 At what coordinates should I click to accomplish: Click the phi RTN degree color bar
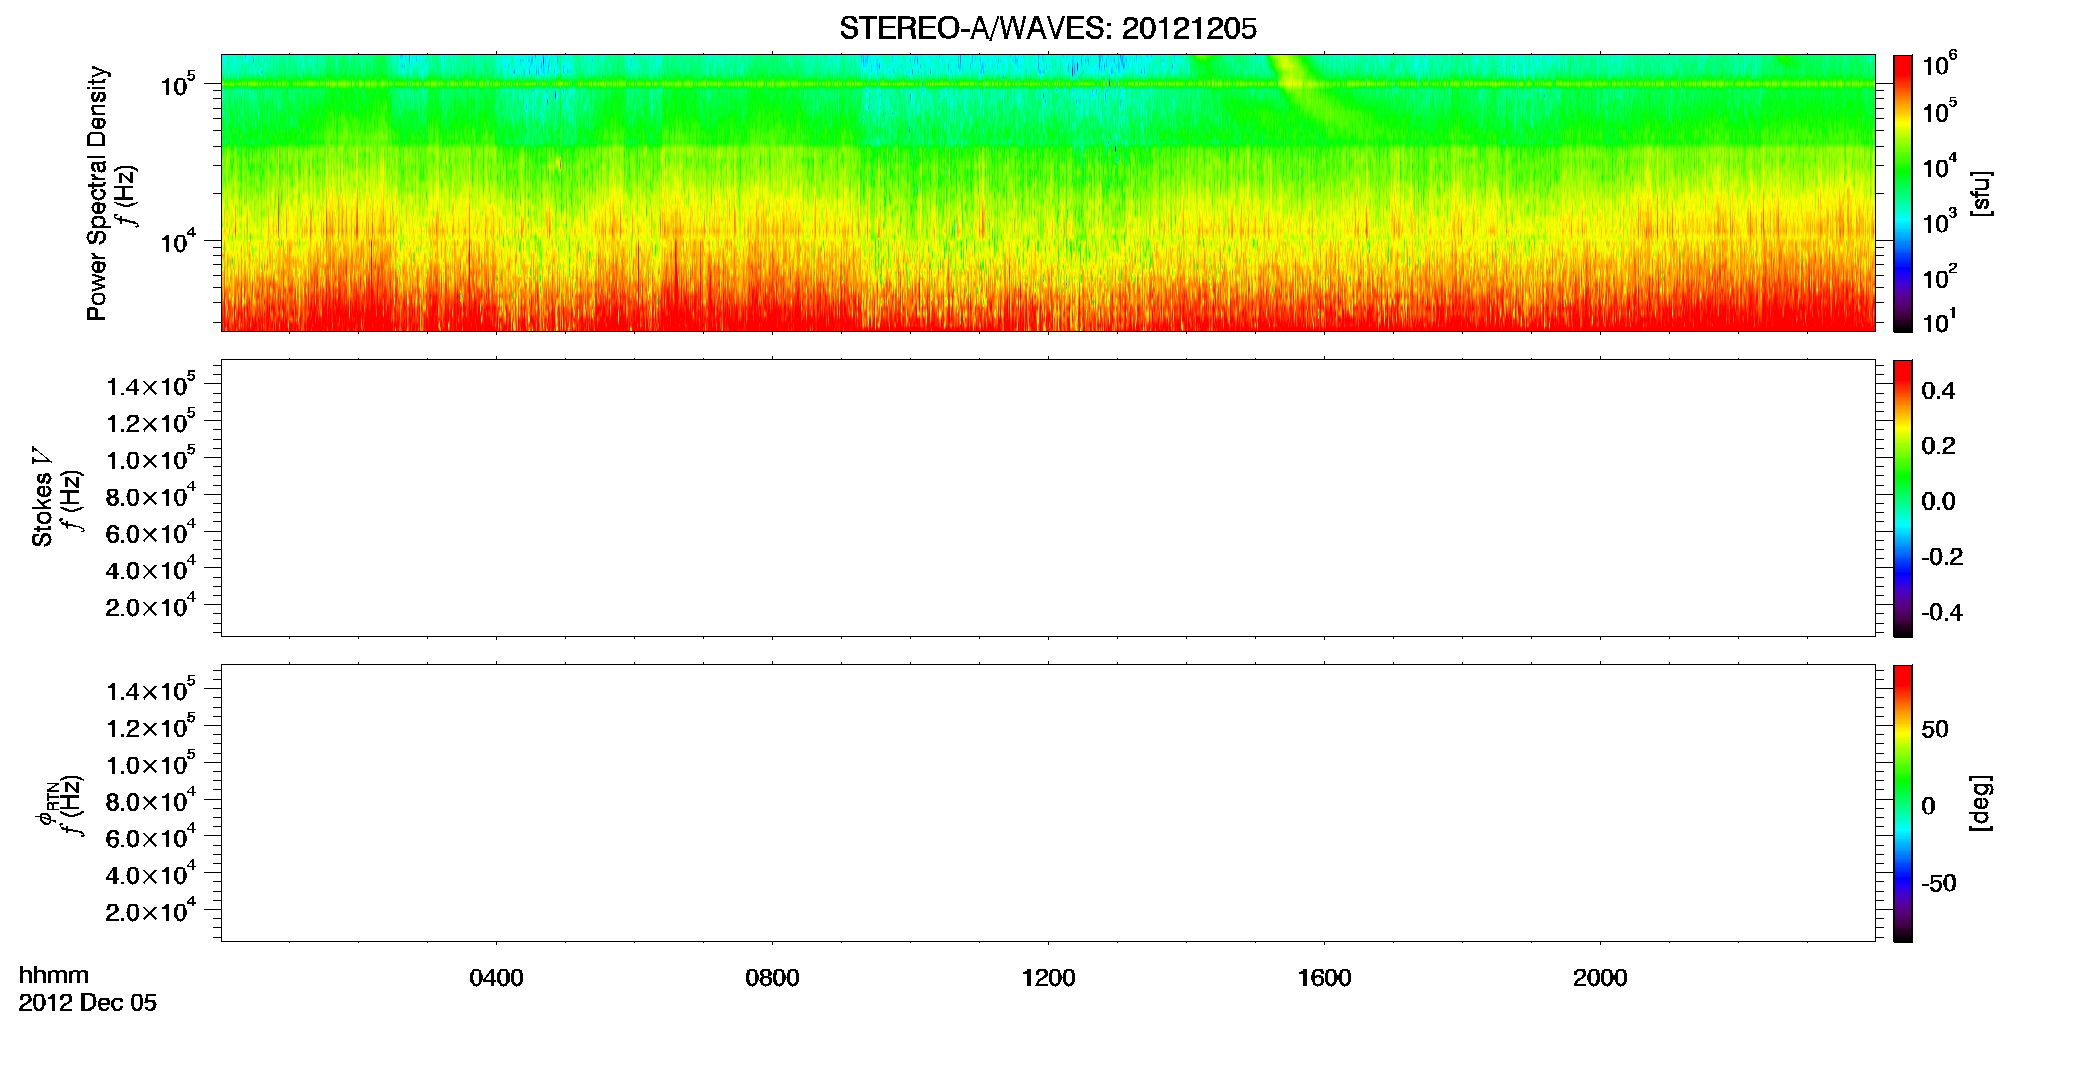pos(1902,803)
